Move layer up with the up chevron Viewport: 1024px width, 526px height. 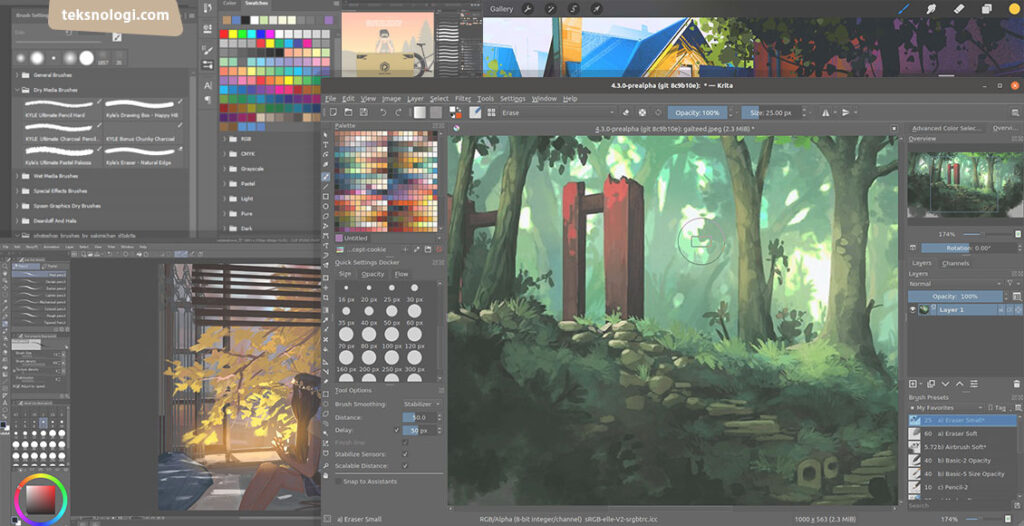pos(959,384)
